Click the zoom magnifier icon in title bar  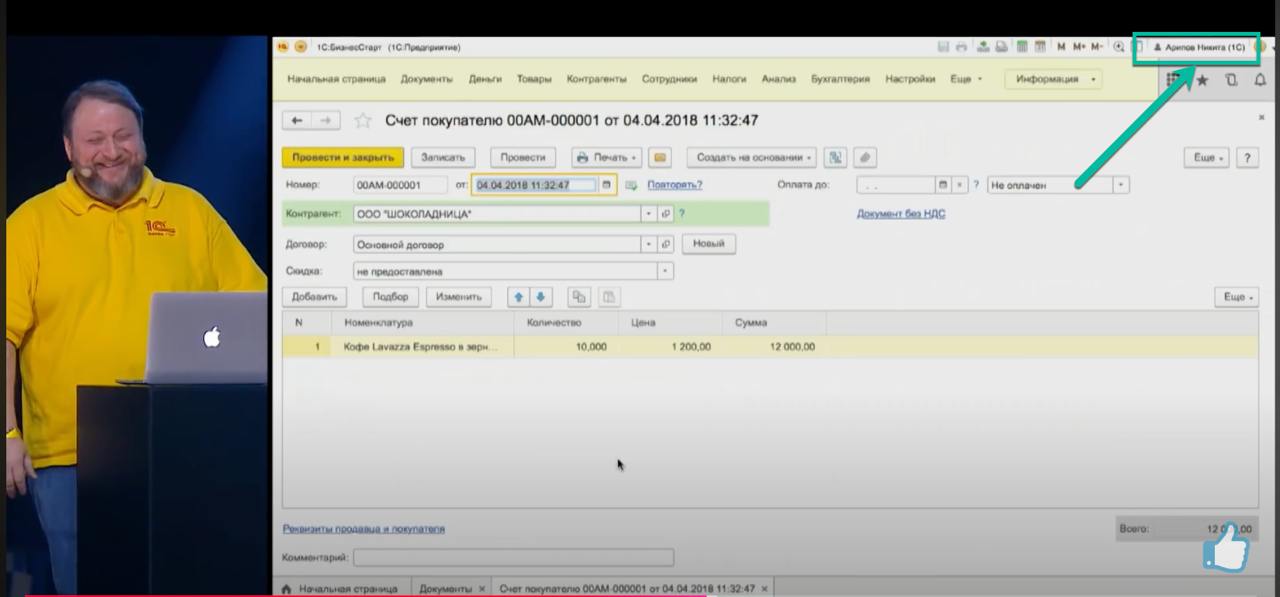click(1119, 46)
